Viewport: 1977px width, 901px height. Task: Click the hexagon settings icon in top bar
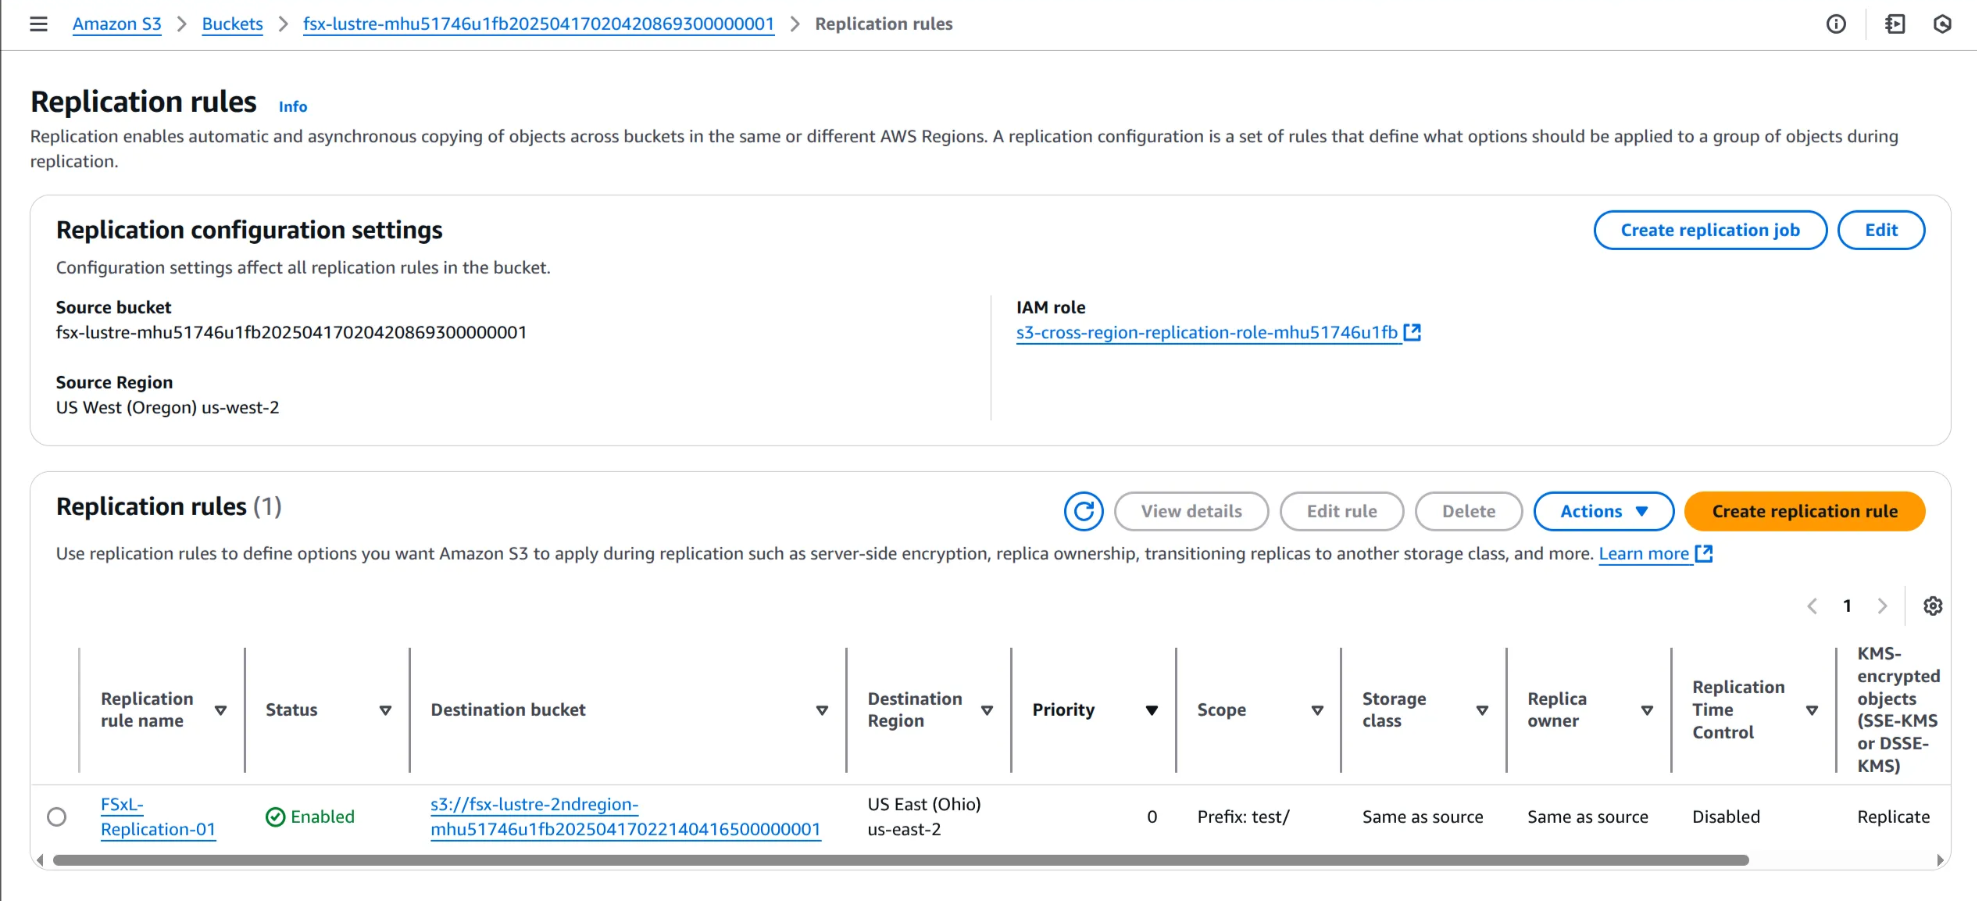(x=1942, y=24)
